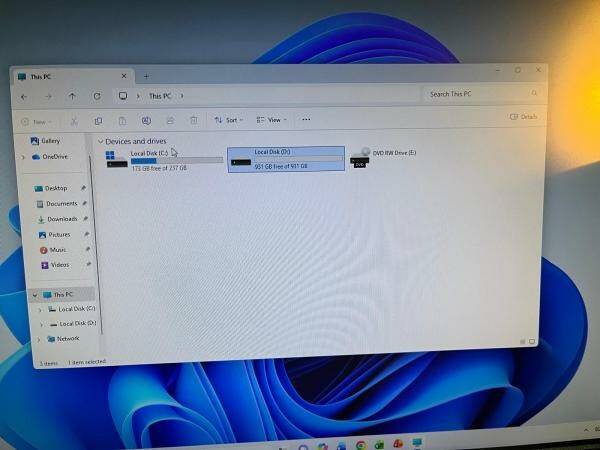Click '3 items' status bar text

[x=49, y=363]
